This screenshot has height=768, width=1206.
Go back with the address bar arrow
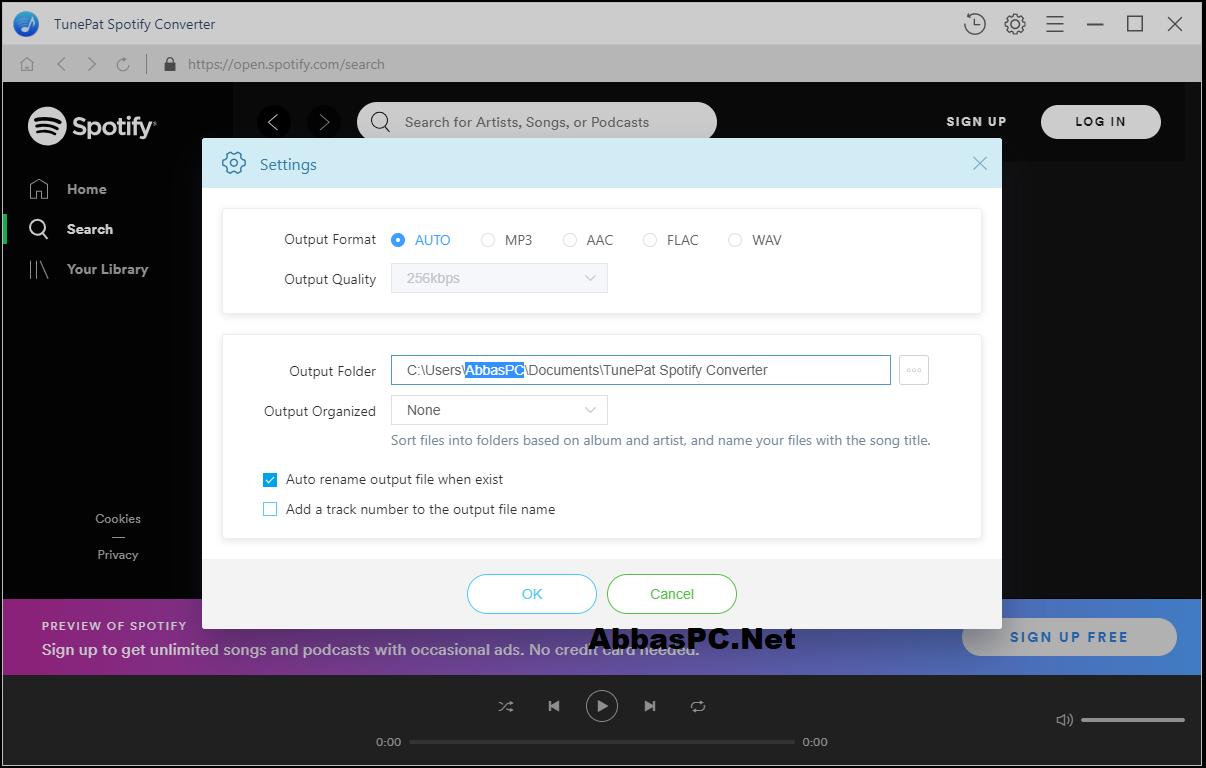click(x=61, y=64)
